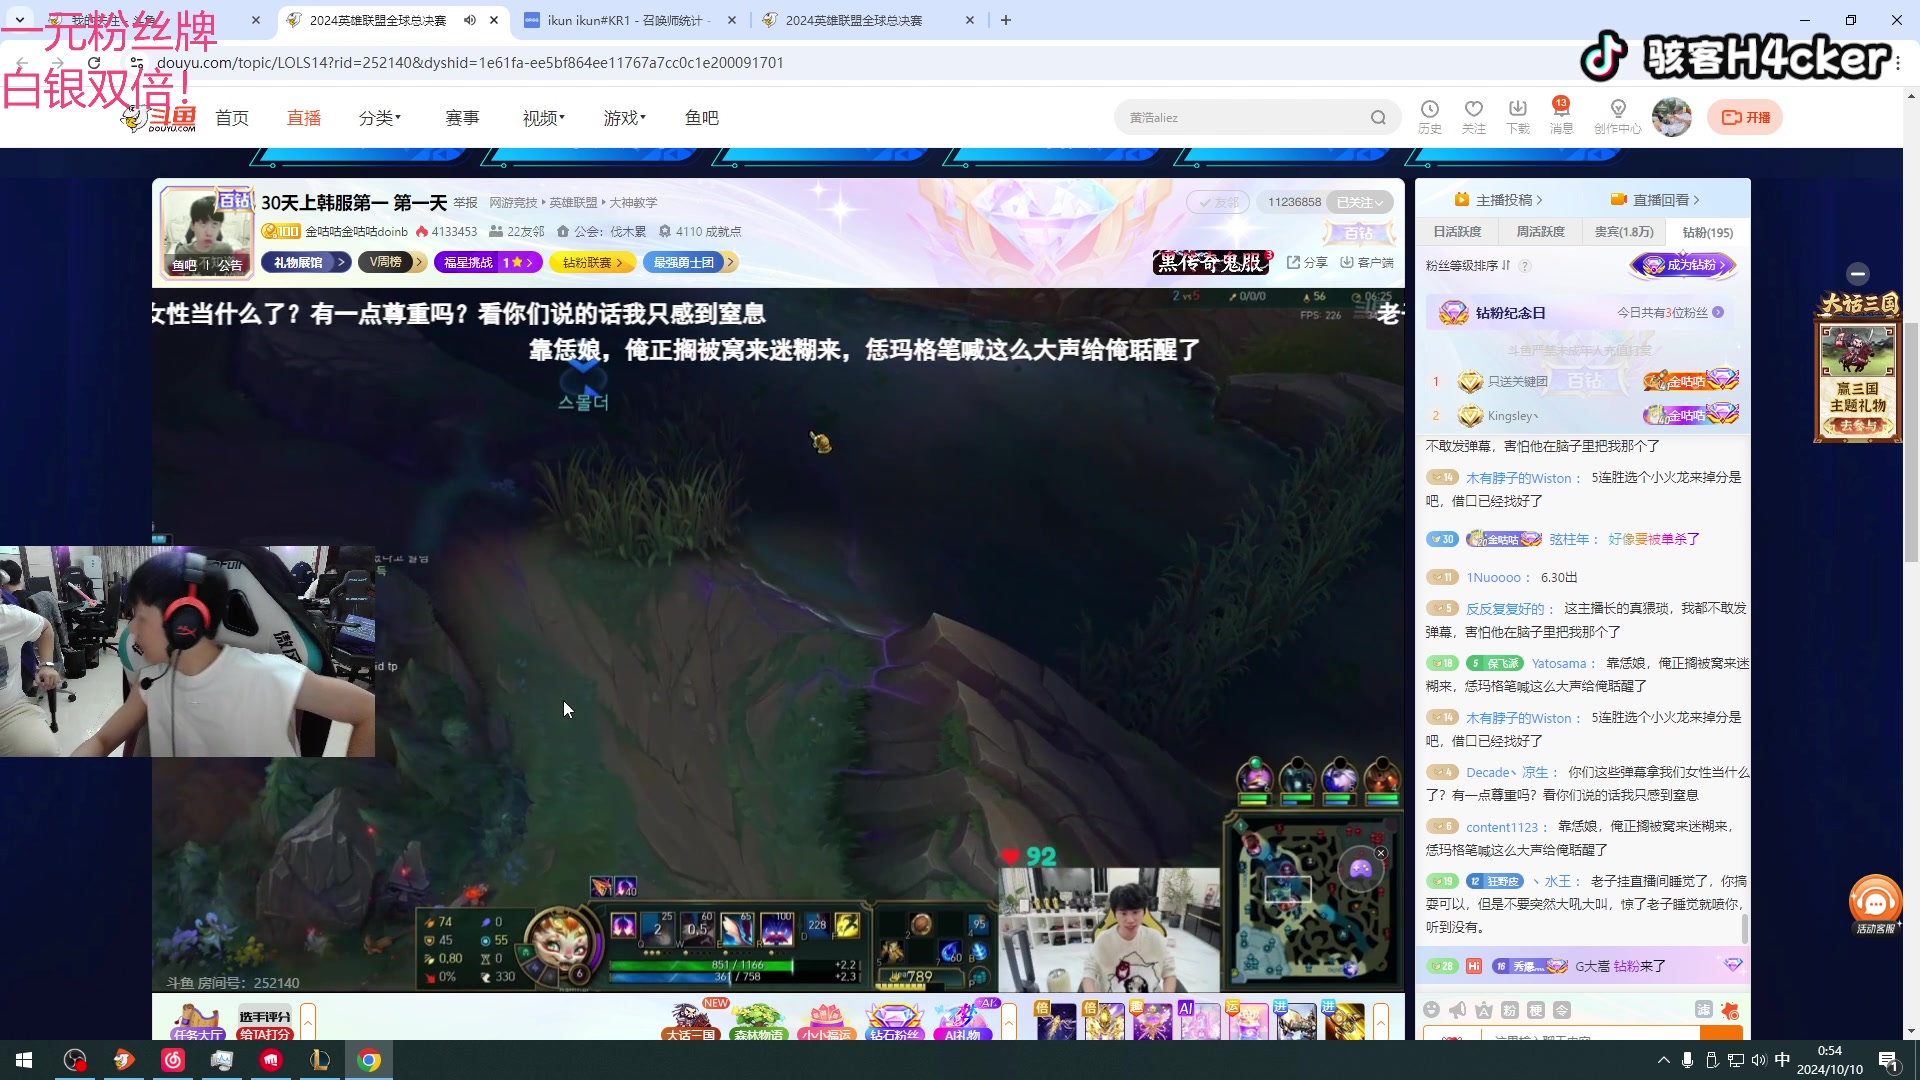This screenshot has width=1920, height=1080.
Task: Open the 选手评分 player rating icon
Action: pyautogui.click(x=265, y=1023)
